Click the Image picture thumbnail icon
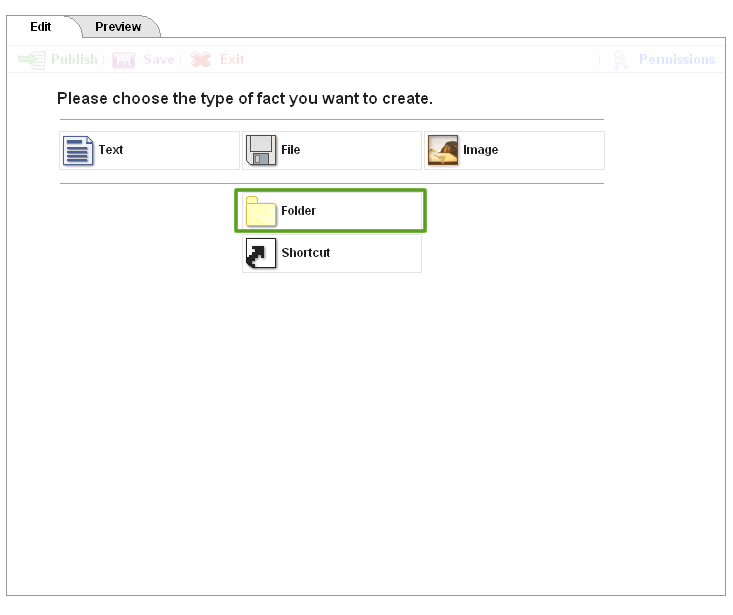The height and width of the screenshot is (615, 733). [x=443, y=150]
